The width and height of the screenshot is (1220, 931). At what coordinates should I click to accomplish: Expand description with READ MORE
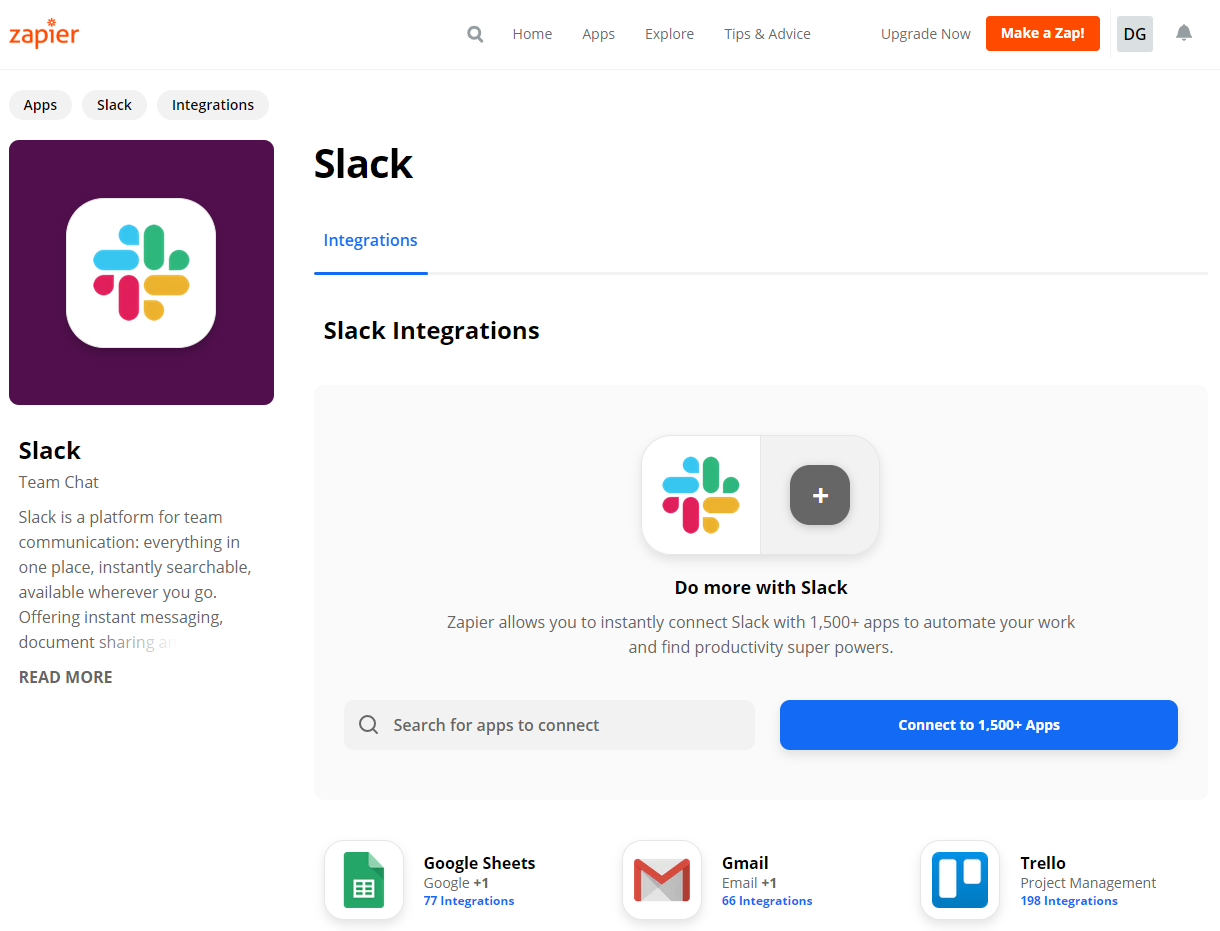(x=66, y=677)
